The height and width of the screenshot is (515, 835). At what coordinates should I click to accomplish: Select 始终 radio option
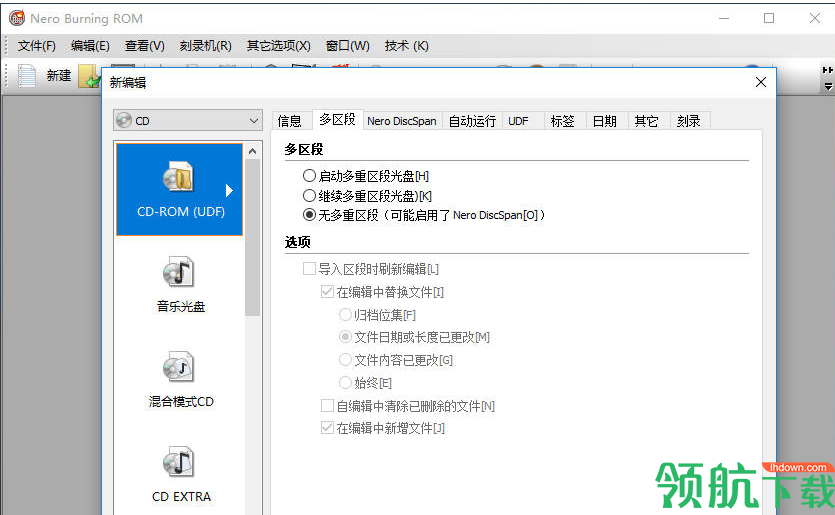click(345, 383)
